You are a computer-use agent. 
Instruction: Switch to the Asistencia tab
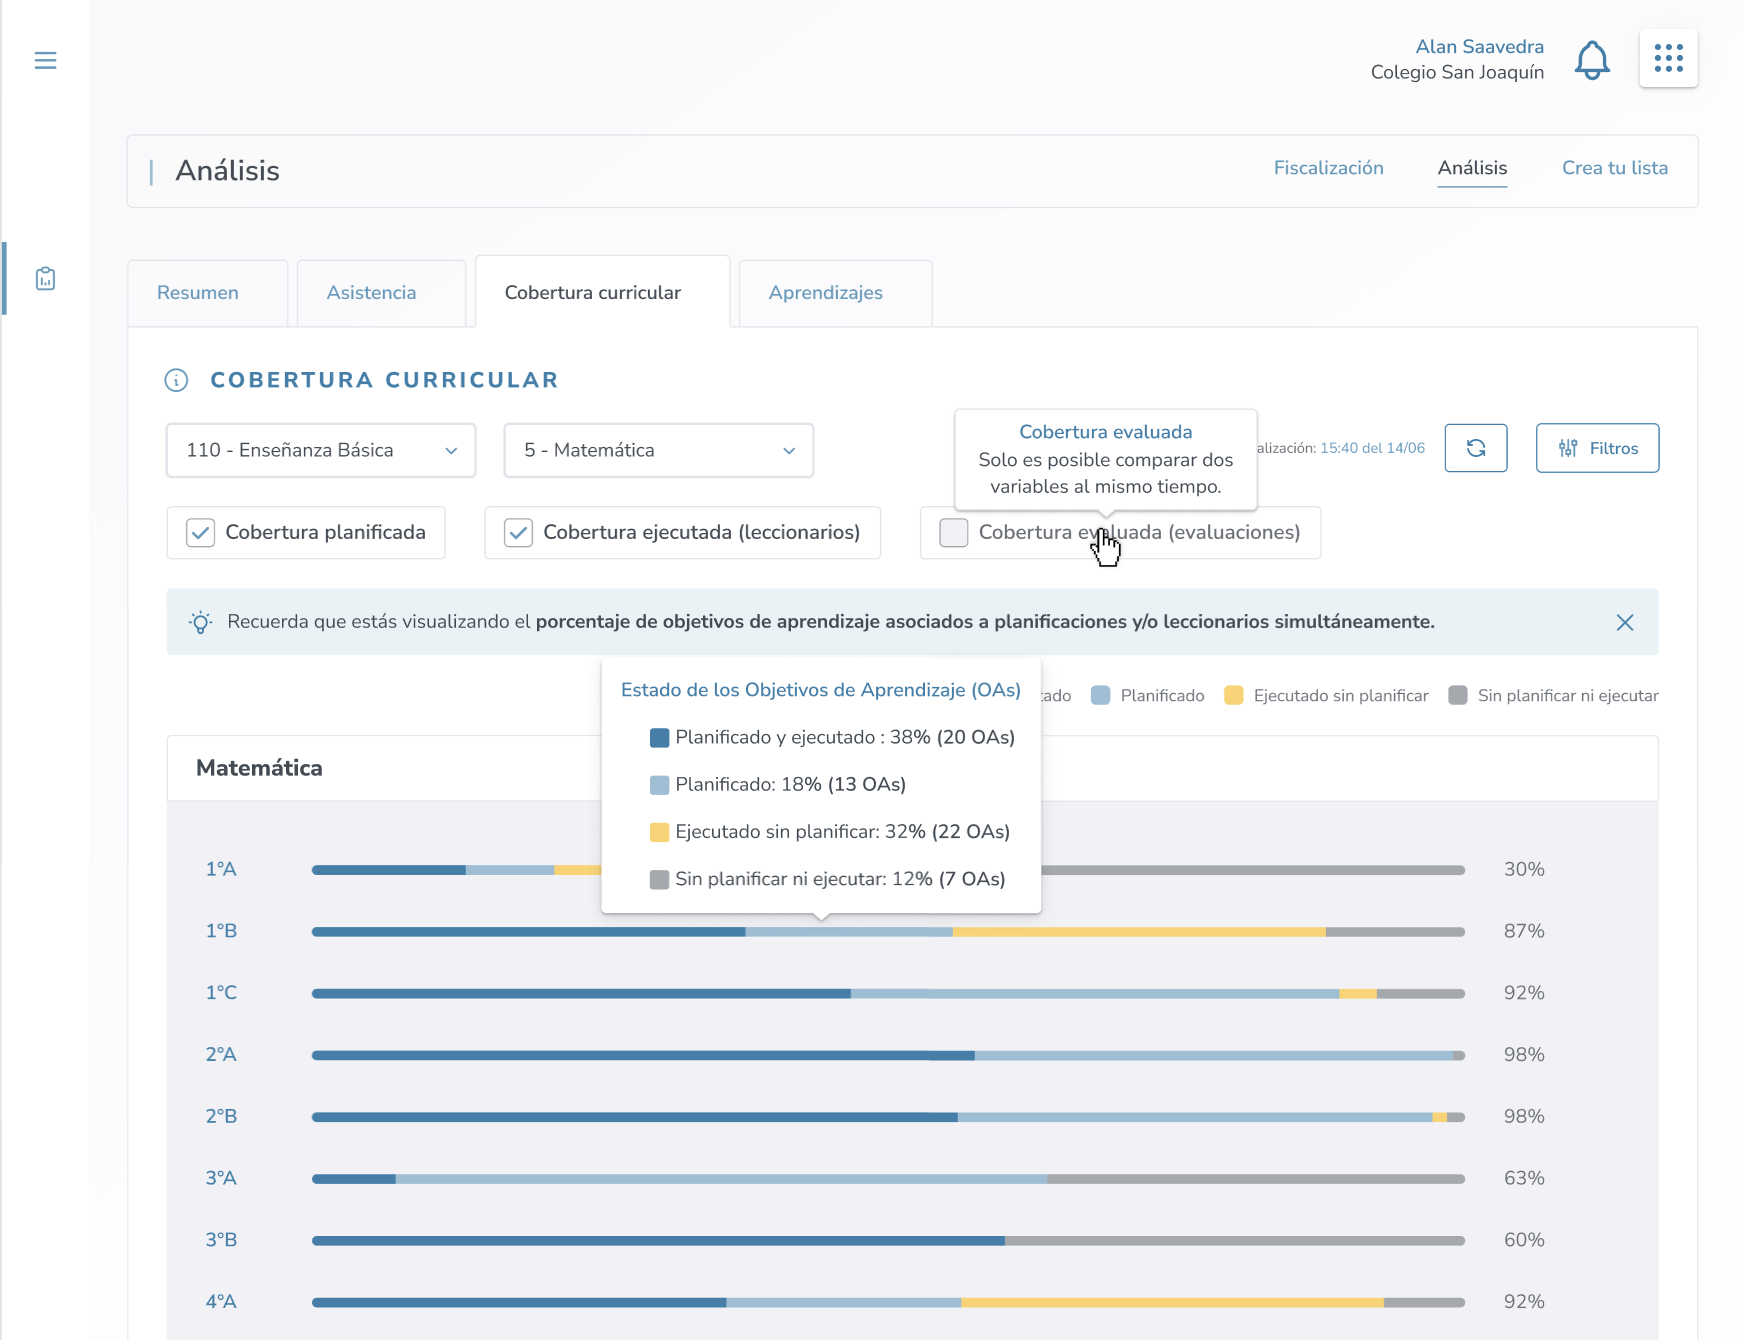coord(371,293)
